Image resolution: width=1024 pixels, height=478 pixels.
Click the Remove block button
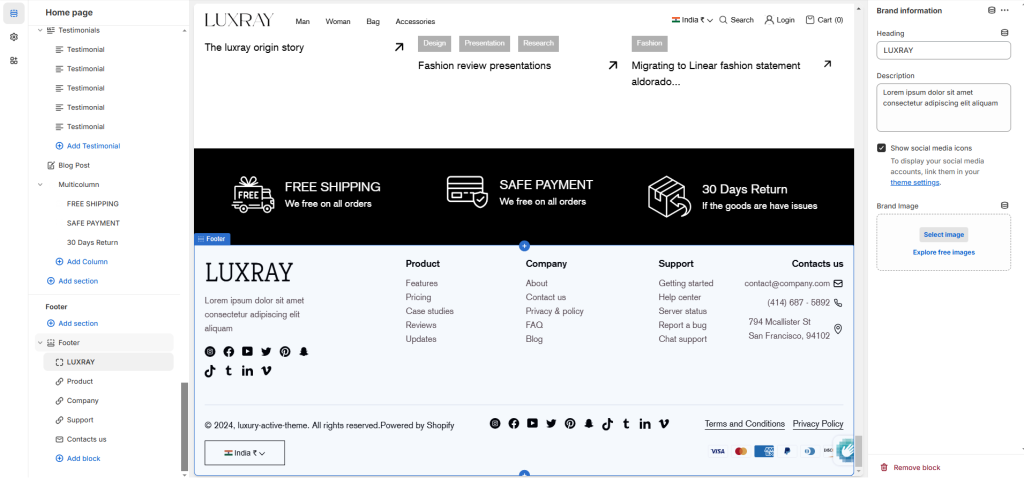click(x=910, y=468)
